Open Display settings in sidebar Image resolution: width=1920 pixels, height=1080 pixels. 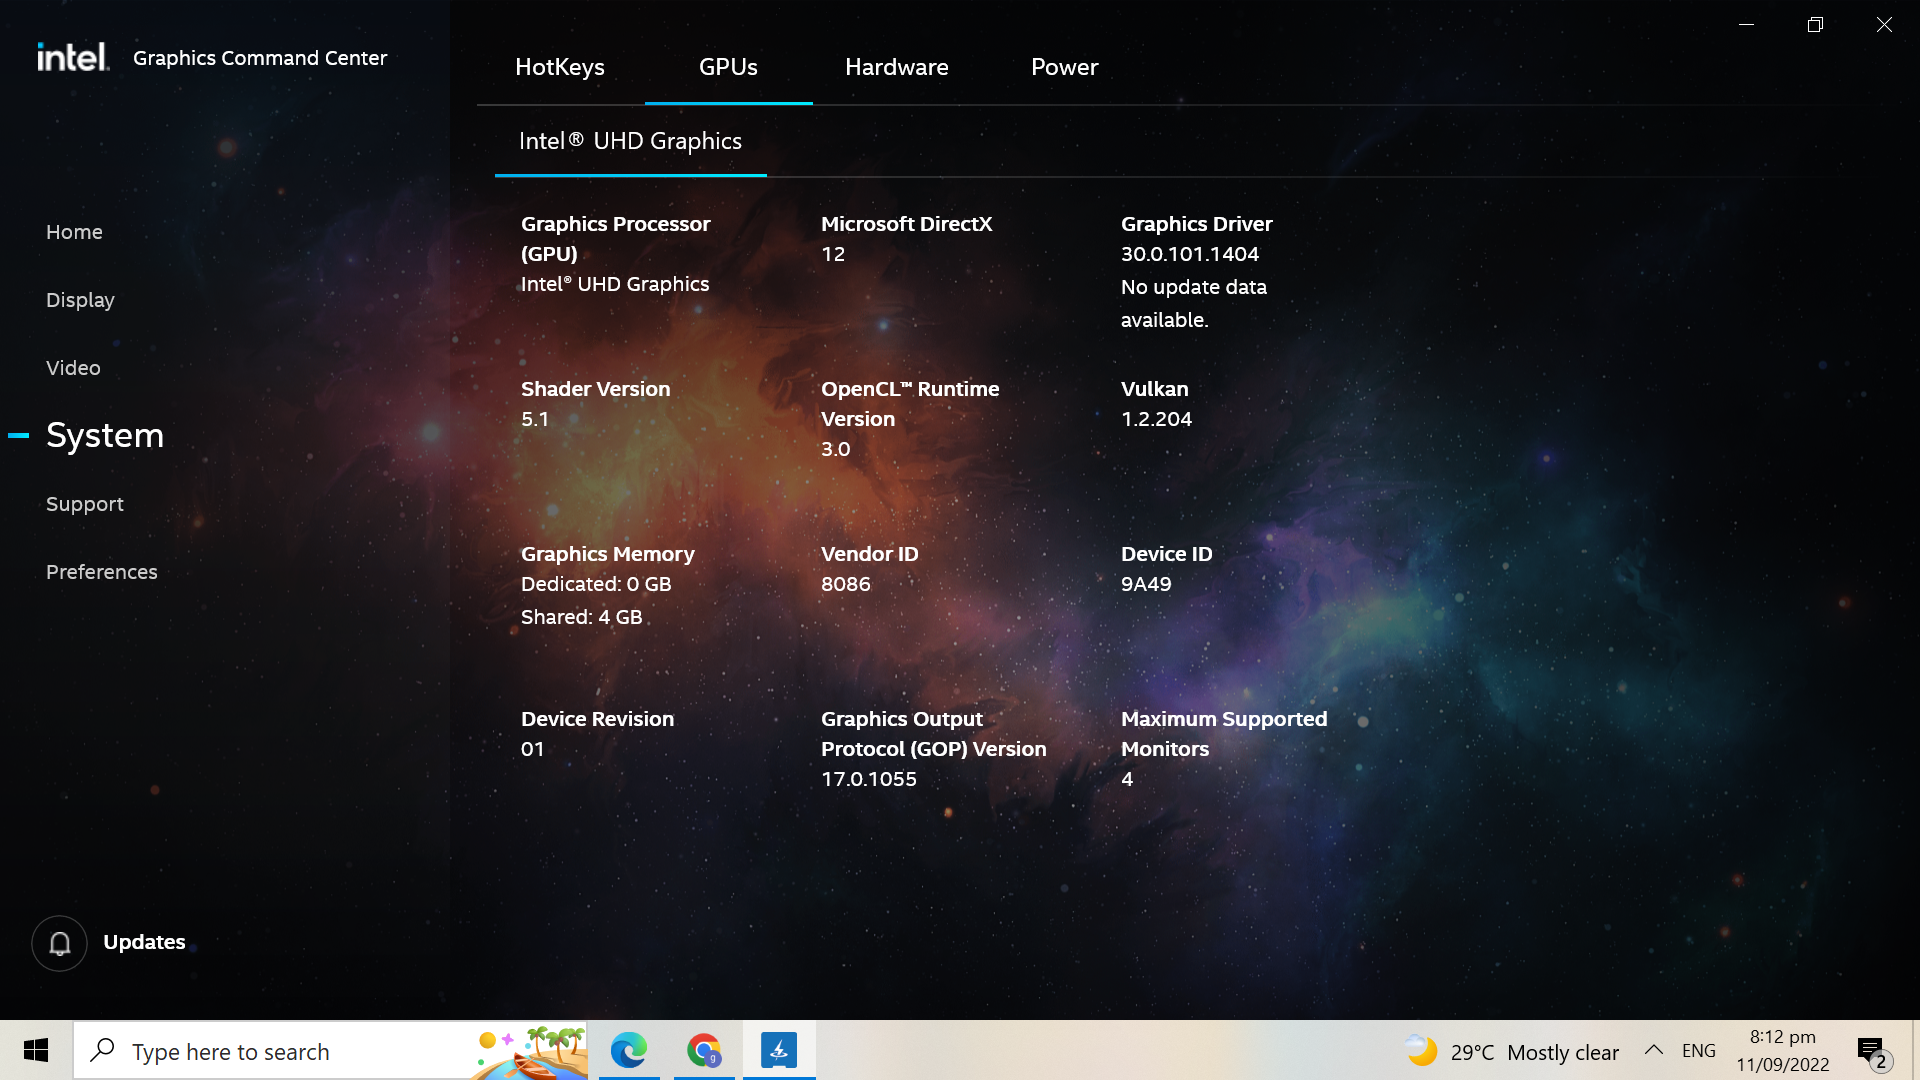click(80, 300)
